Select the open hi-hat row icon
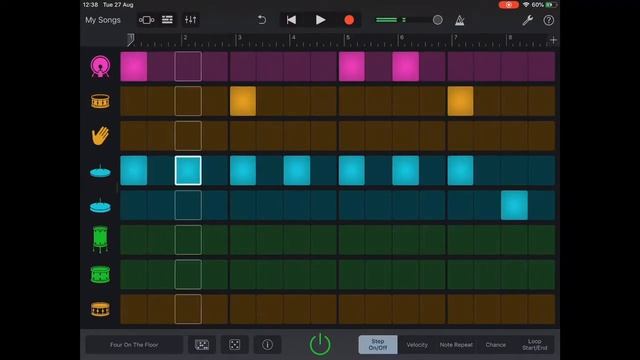Viewport: 640px width, 360px height. pos(100,205)
